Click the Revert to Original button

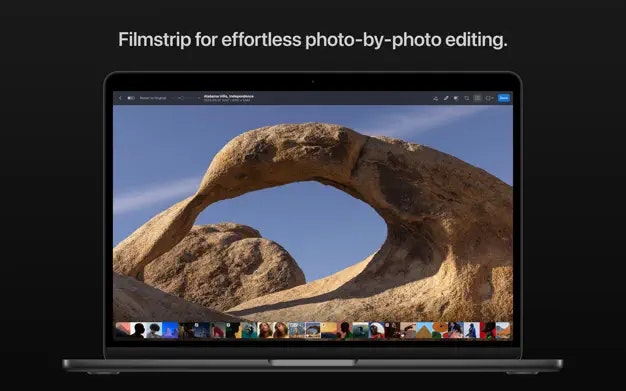(x=153, y=98)
